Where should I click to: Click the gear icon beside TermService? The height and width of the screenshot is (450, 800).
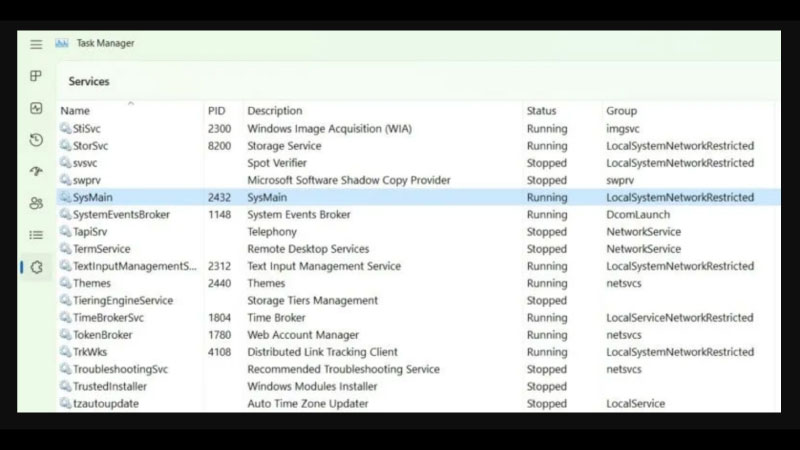click(x=65, y=248)
